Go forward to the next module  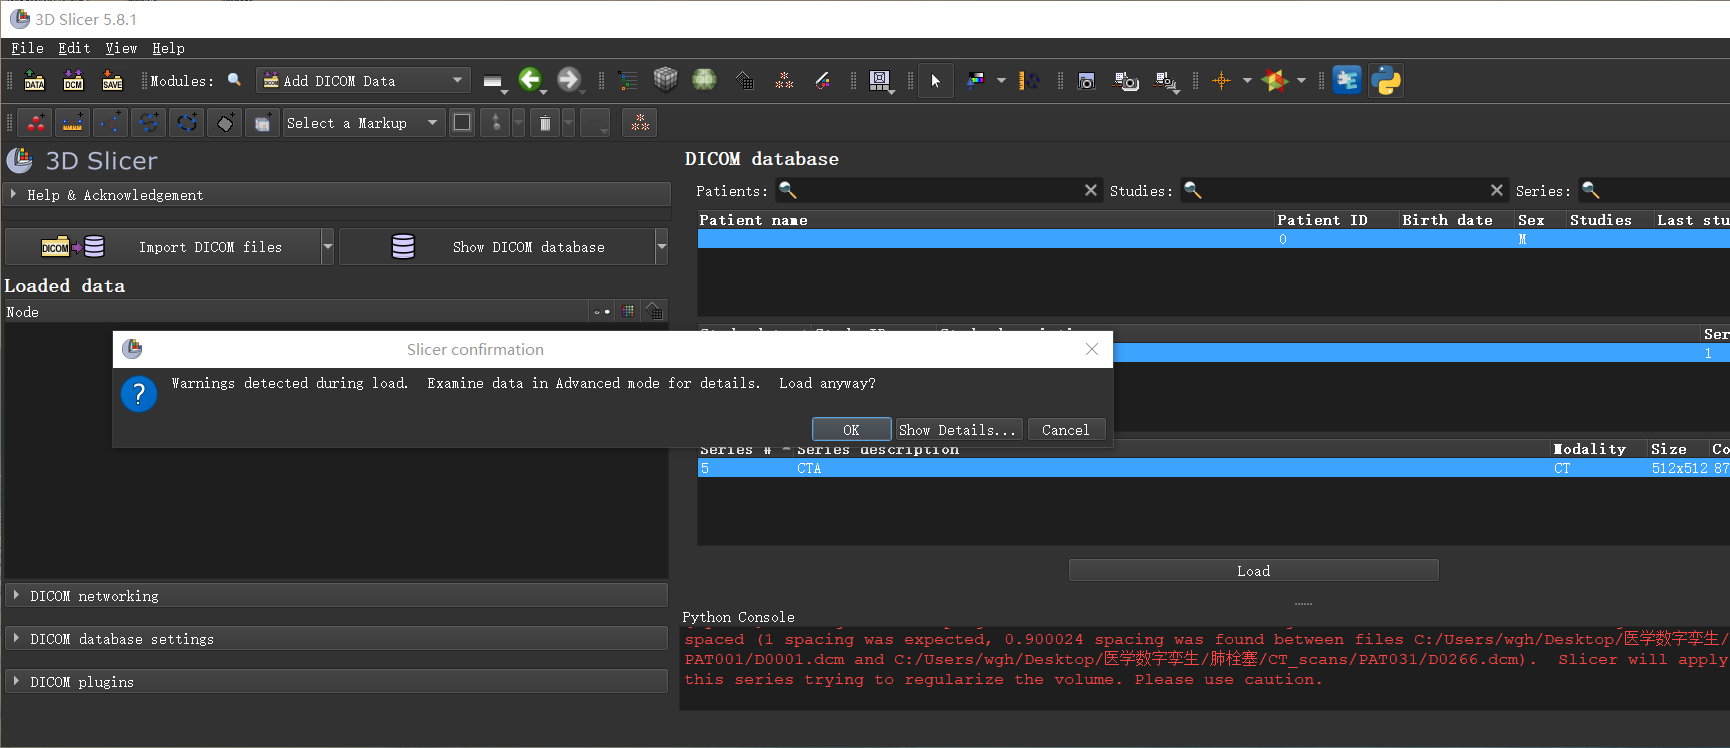tap(568, 79)
